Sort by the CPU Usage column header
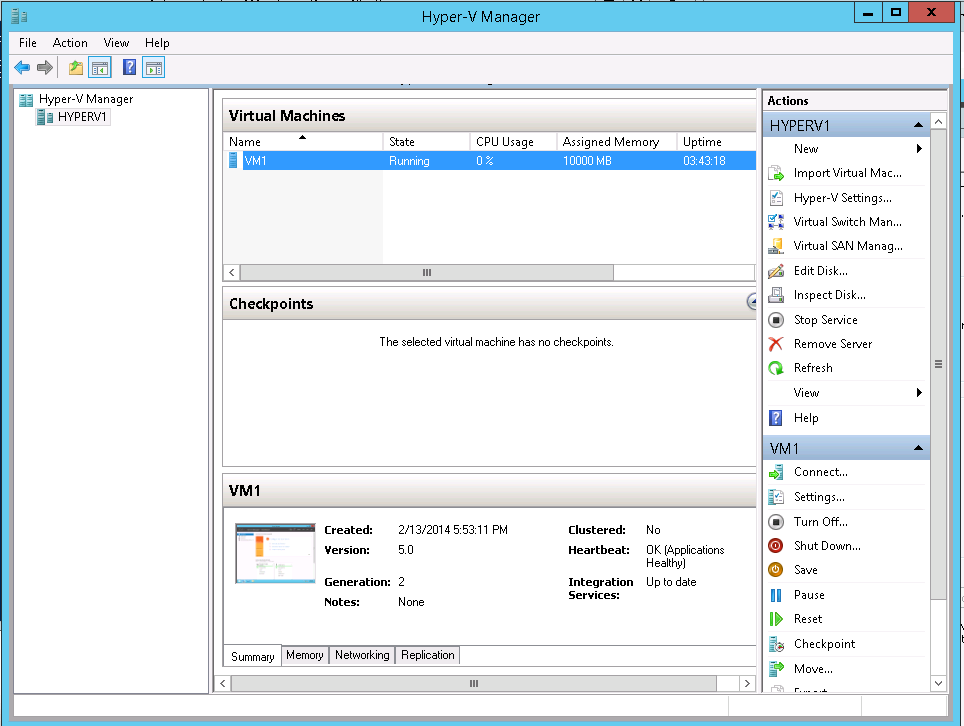The image size is (964, 726). click(513, 142)
